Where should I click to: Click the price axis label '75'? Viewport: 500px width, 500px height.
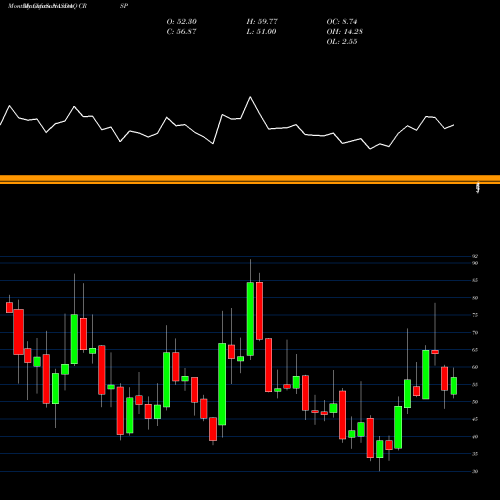475,315
